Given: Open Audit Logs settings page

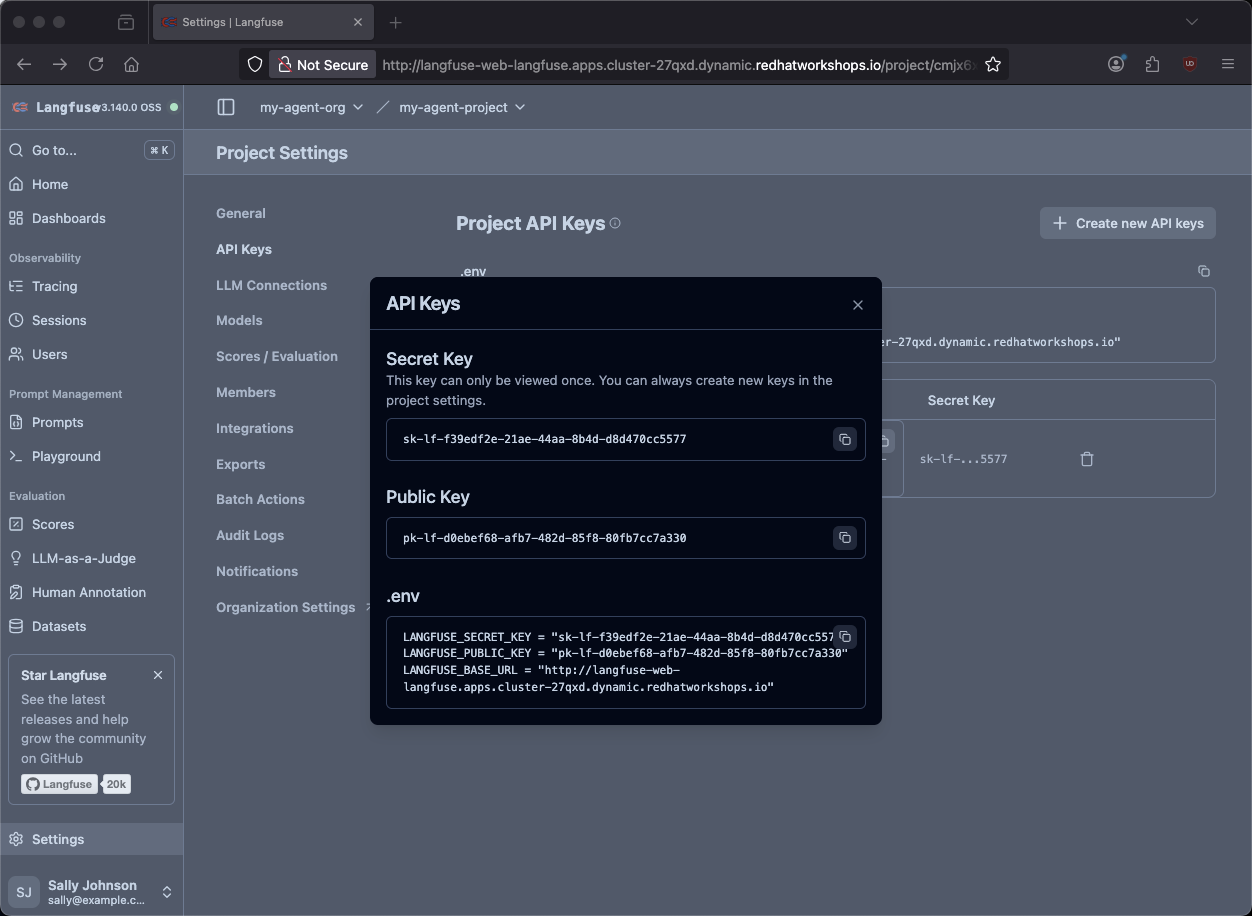Looking at the screenshot, I should [x=250, y=535].
